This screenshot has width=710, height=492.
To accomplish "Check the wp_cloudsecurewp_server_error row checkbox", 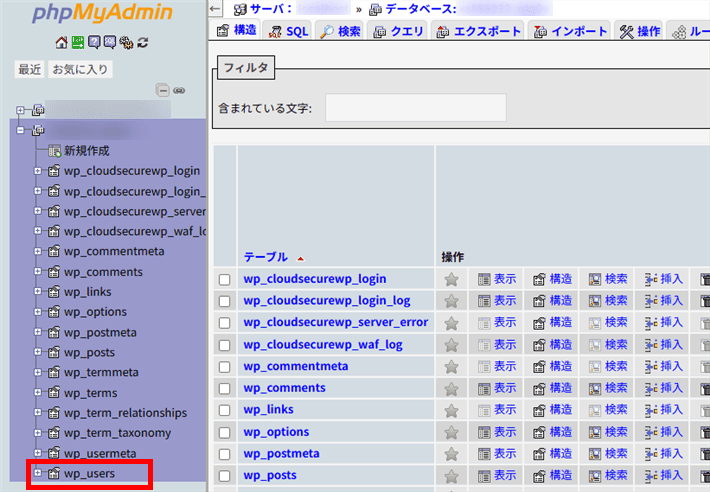I will click(x=225, y=323).
